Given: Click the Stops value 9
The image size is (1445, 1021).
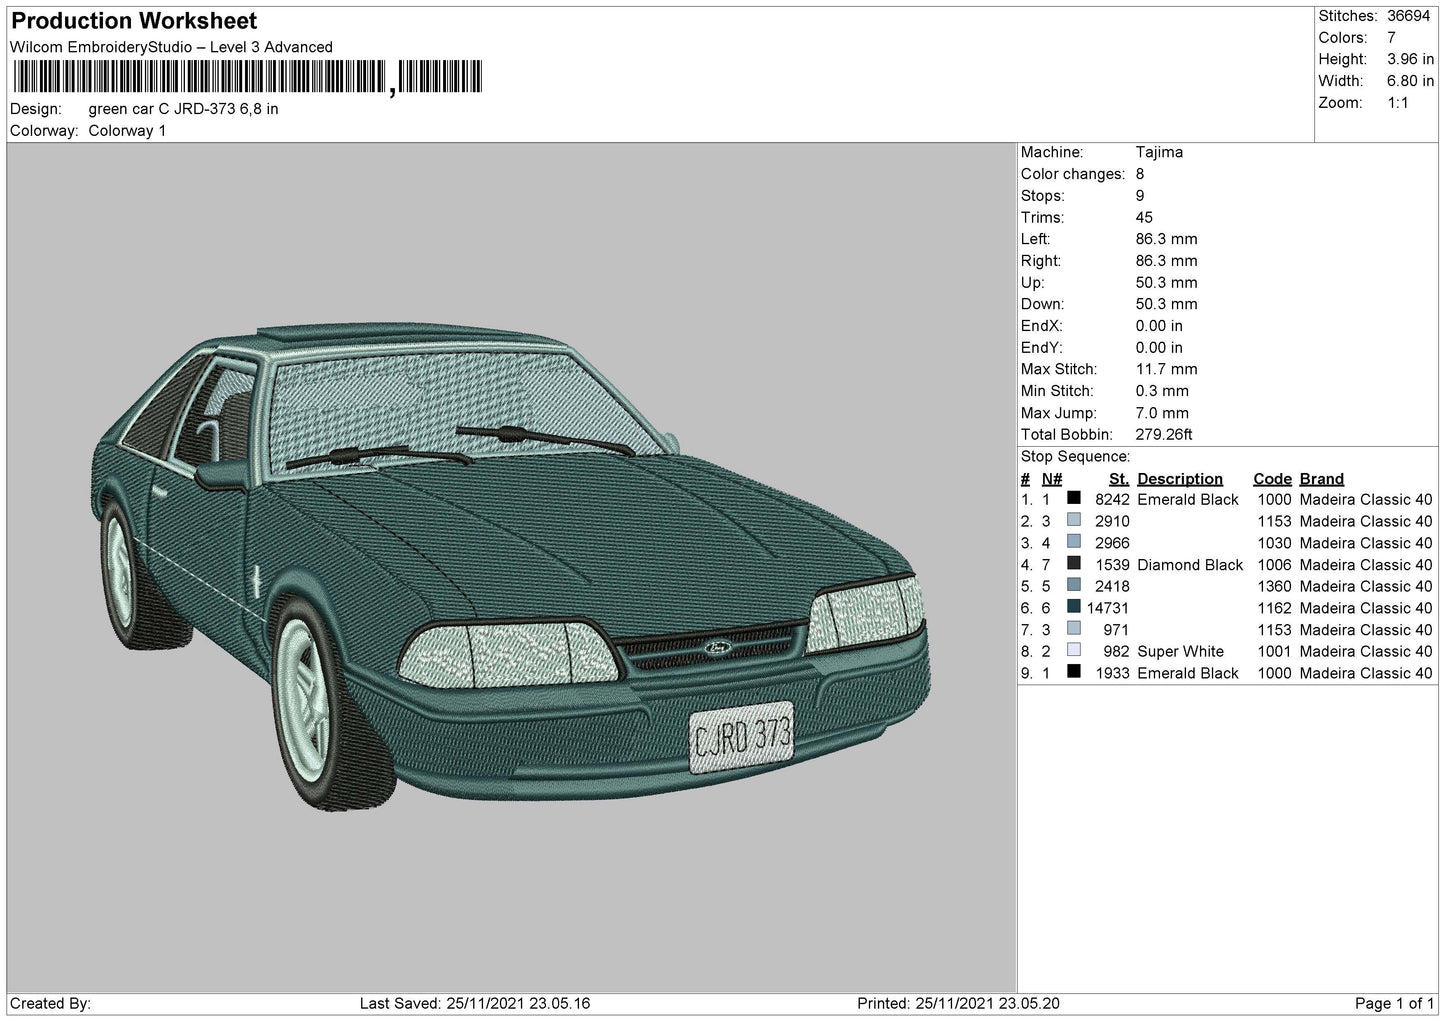Looking at the screenshot, I should [x=1140, y=196].
